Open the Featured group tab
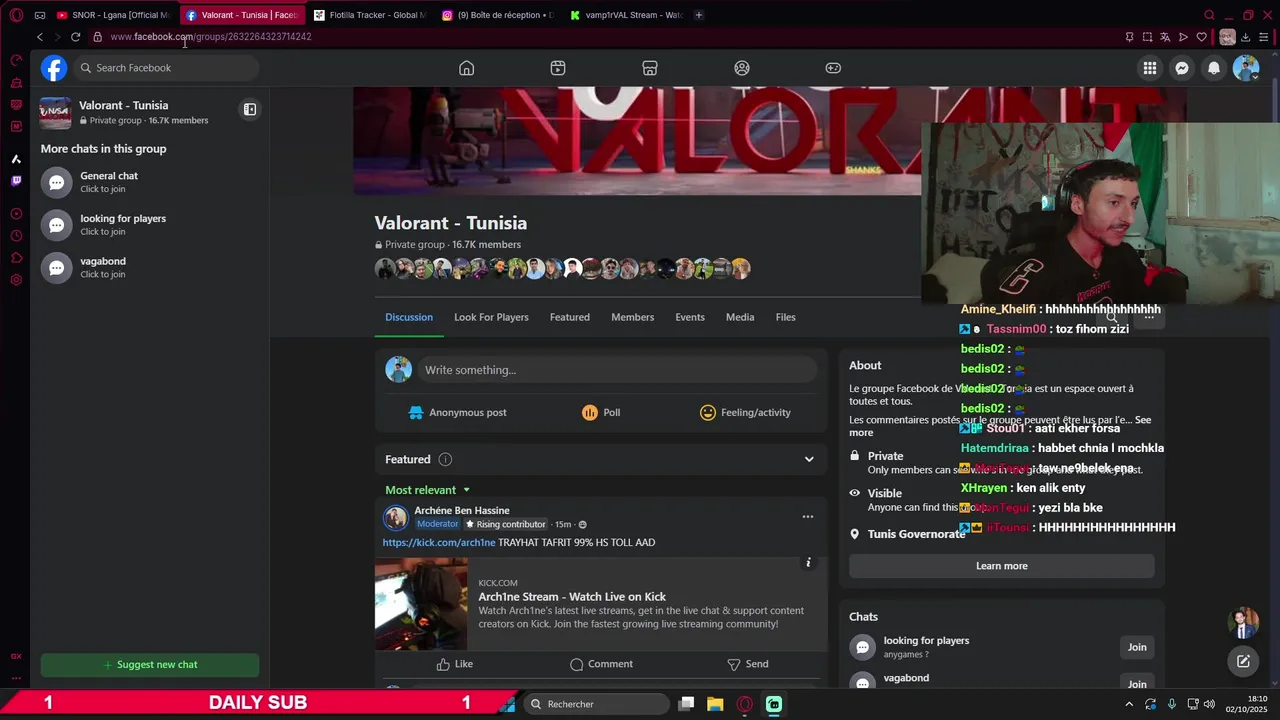 [x=569, y=317]
